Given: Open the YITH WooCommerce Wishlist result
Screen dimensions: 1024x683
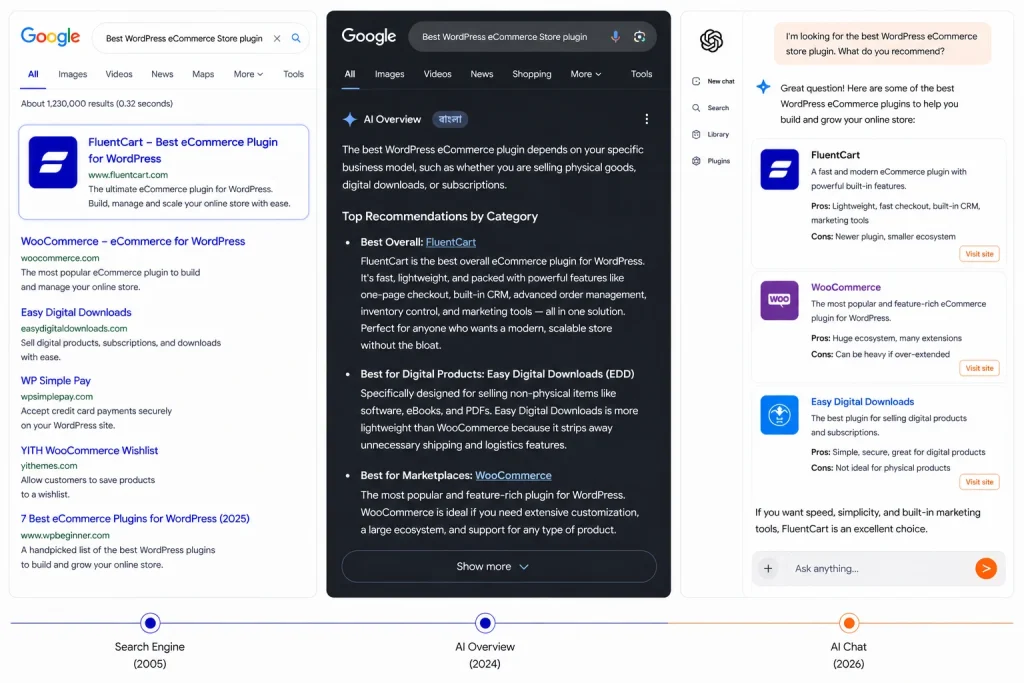Looking at the screenshot, I should click(x=89, y=451).
